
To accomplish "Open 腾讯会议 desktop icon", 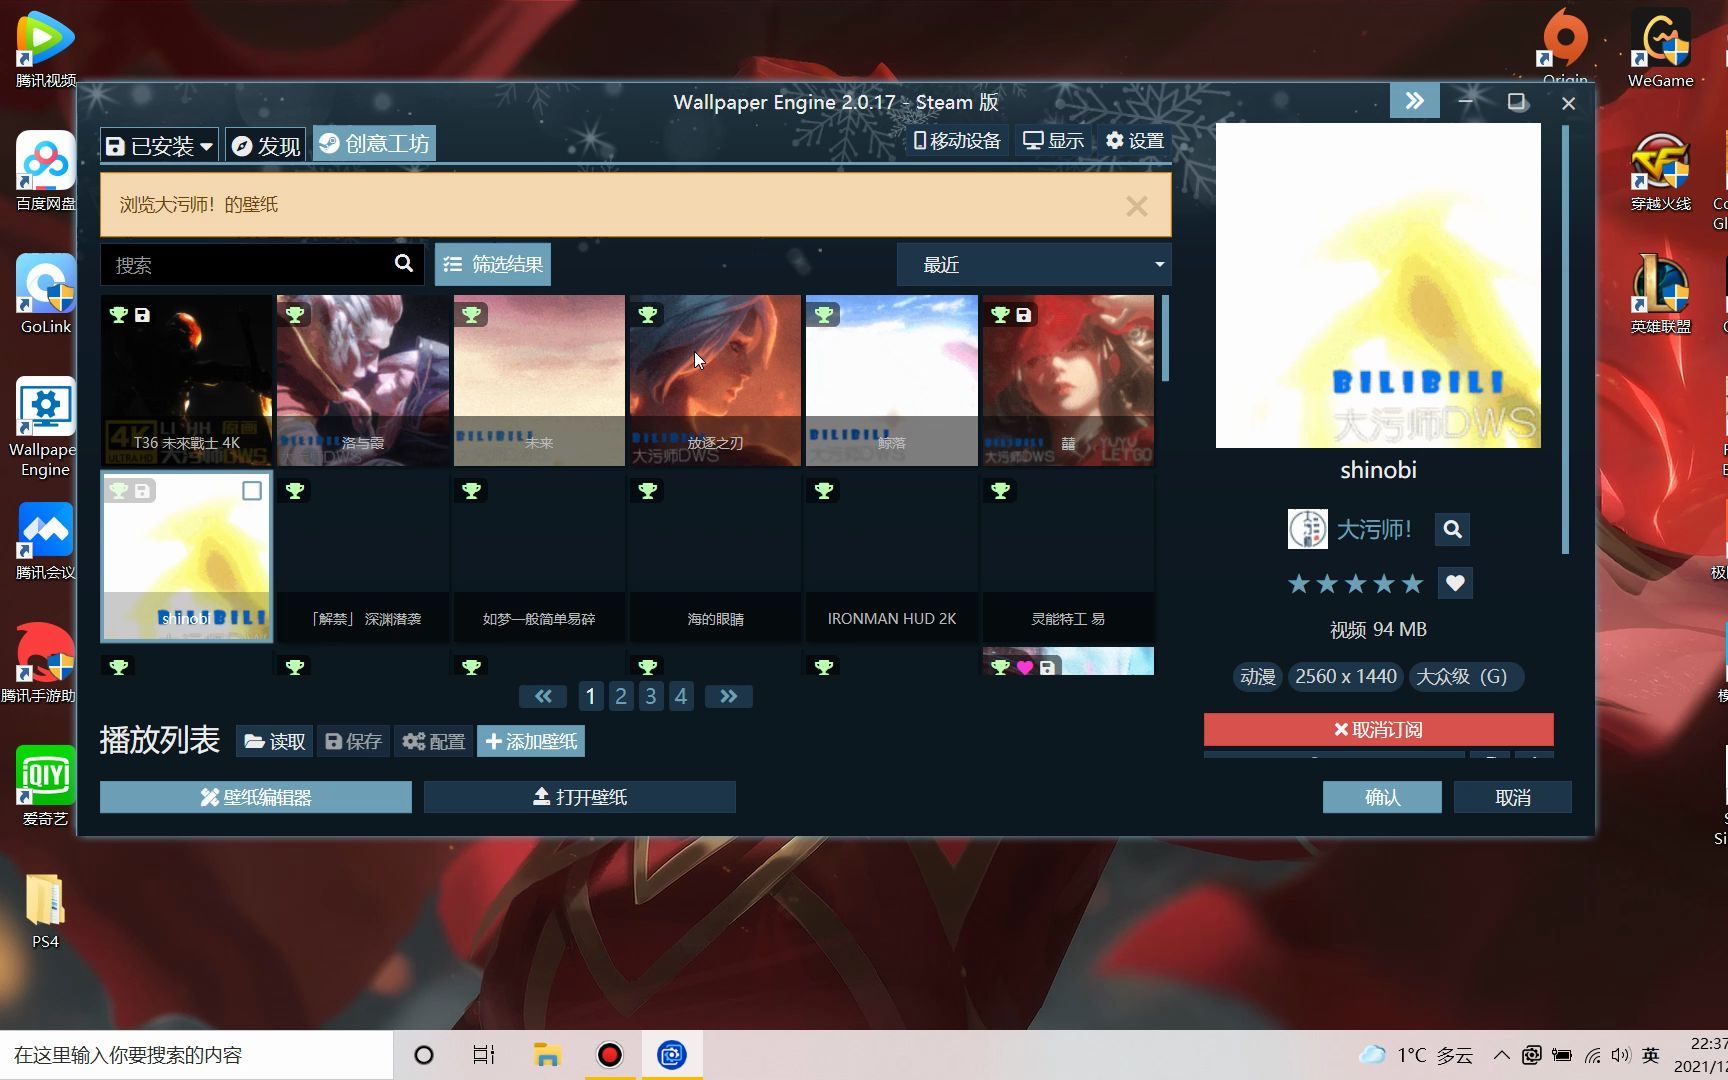I will pyautogui.click(x=45, y=540).
